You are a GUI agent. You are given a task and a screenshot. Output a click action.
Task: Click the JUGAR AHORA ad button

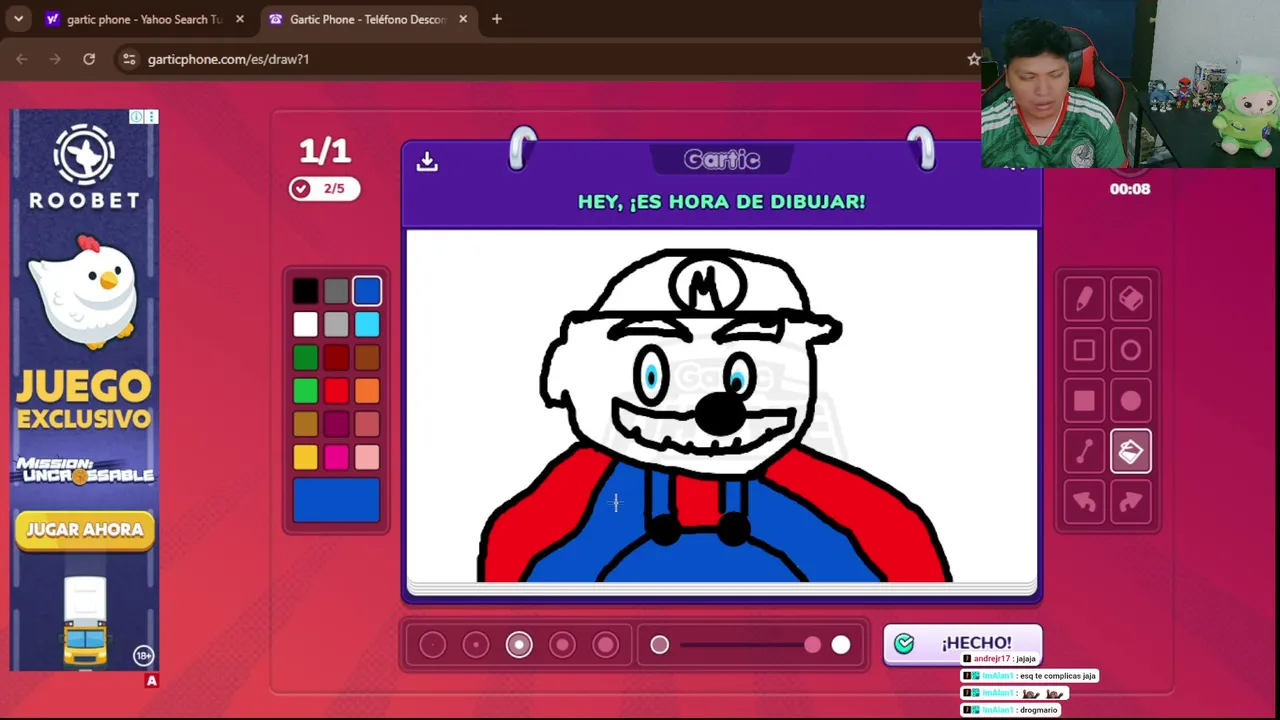click(85, 530)
